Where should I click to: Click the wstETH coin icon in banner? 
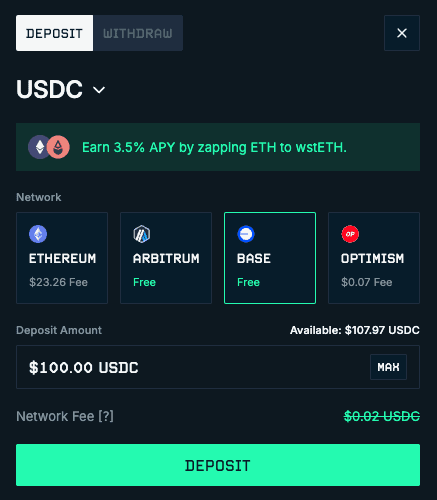click(x=58, y=147)
